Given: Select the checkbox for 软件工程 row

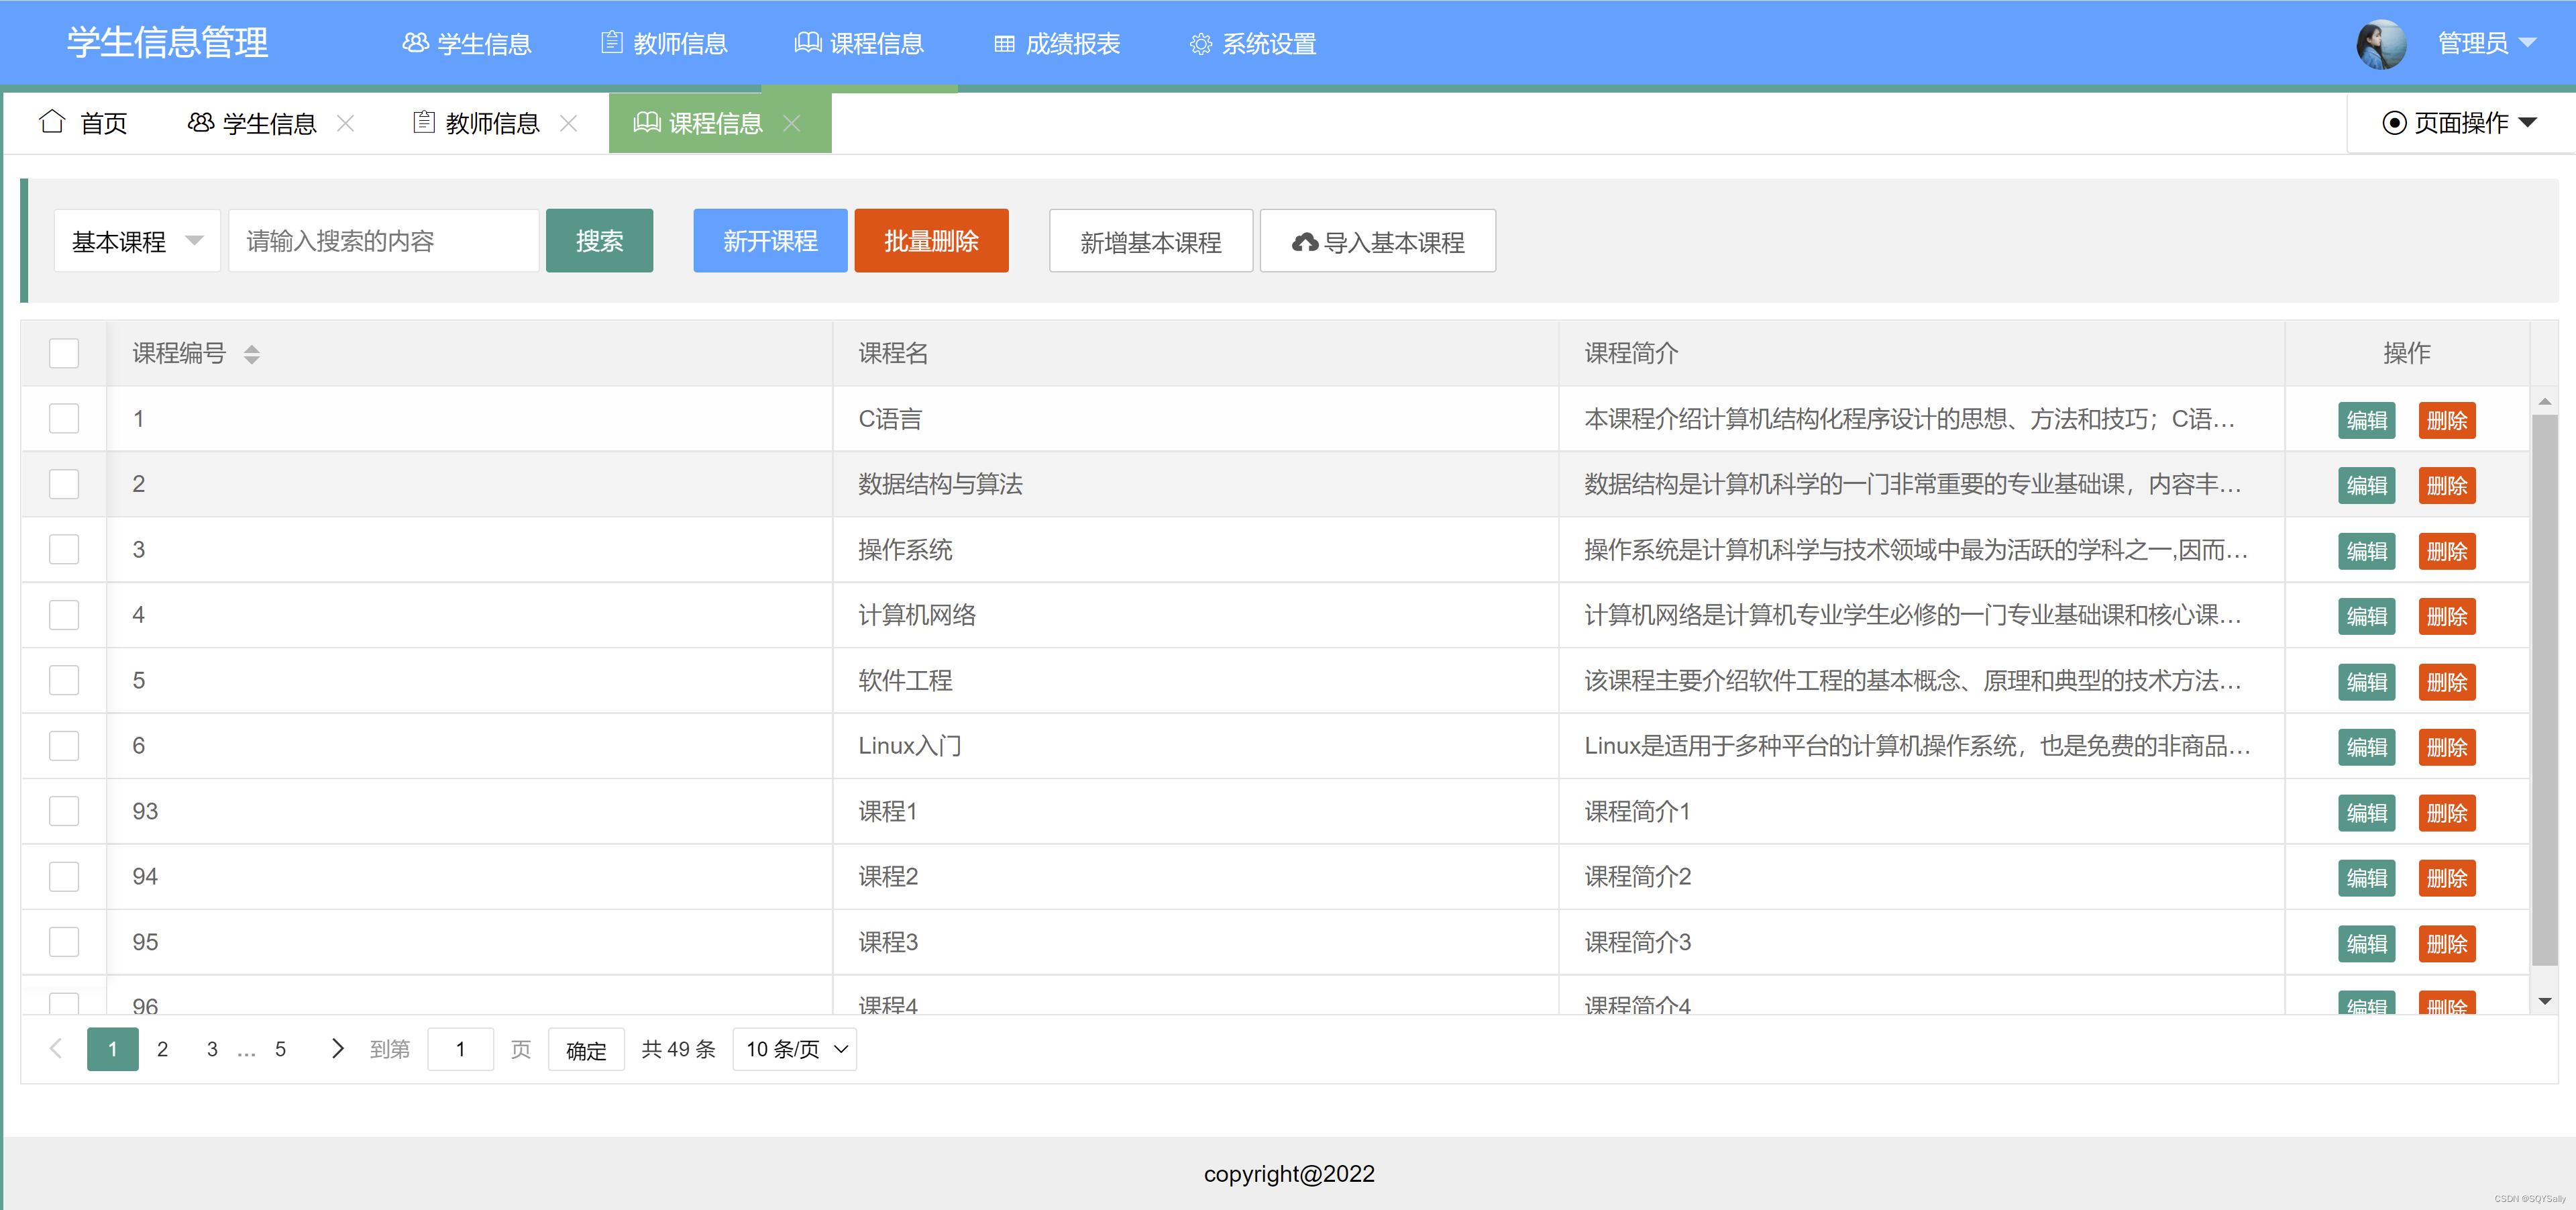Looking at the screenshot, I should (64, 680).
